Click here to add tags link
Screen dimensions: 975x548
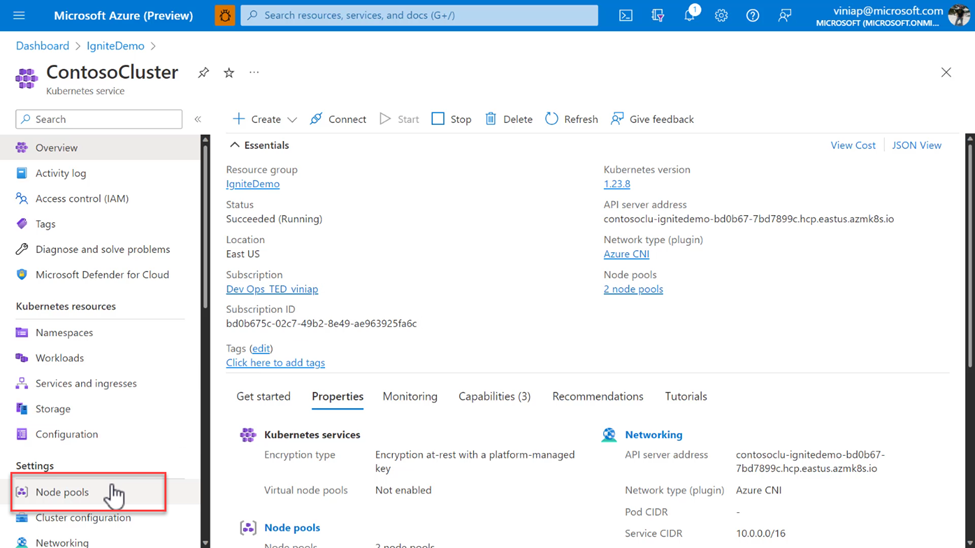point(275,363)
